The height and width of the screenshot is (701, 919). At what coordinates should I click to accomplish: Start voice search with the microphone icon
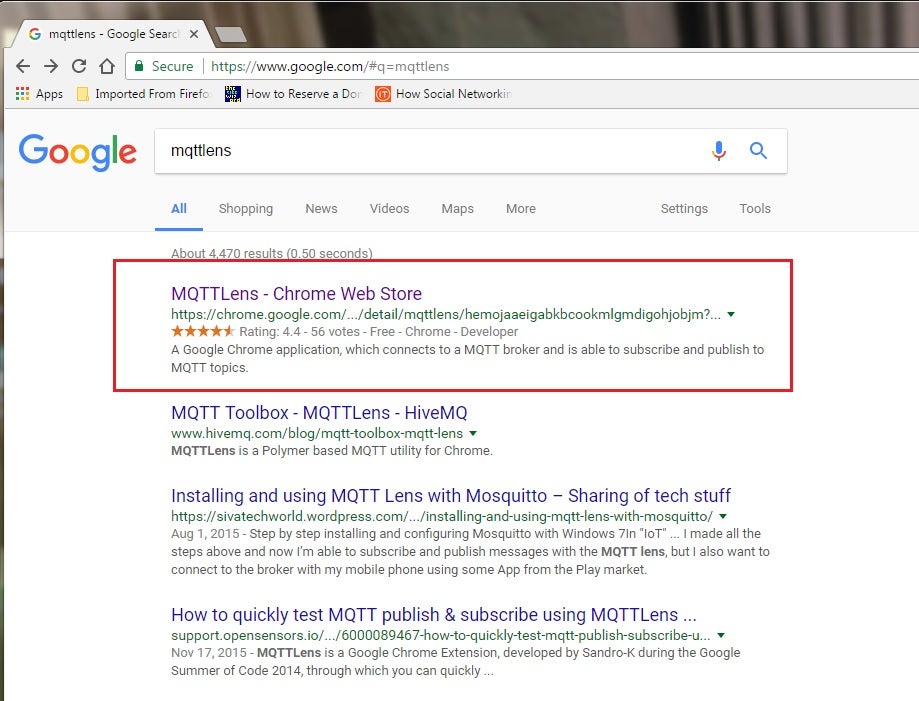718,151
